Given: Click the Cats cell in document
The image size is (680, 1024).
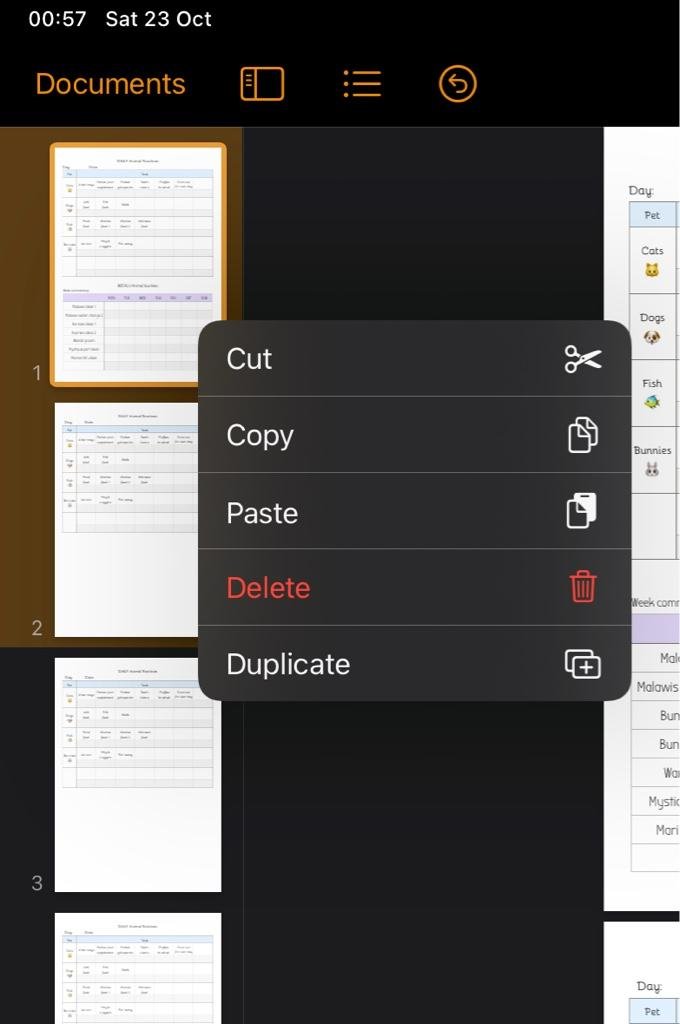Looking at the screenshot, I should 653,260.
